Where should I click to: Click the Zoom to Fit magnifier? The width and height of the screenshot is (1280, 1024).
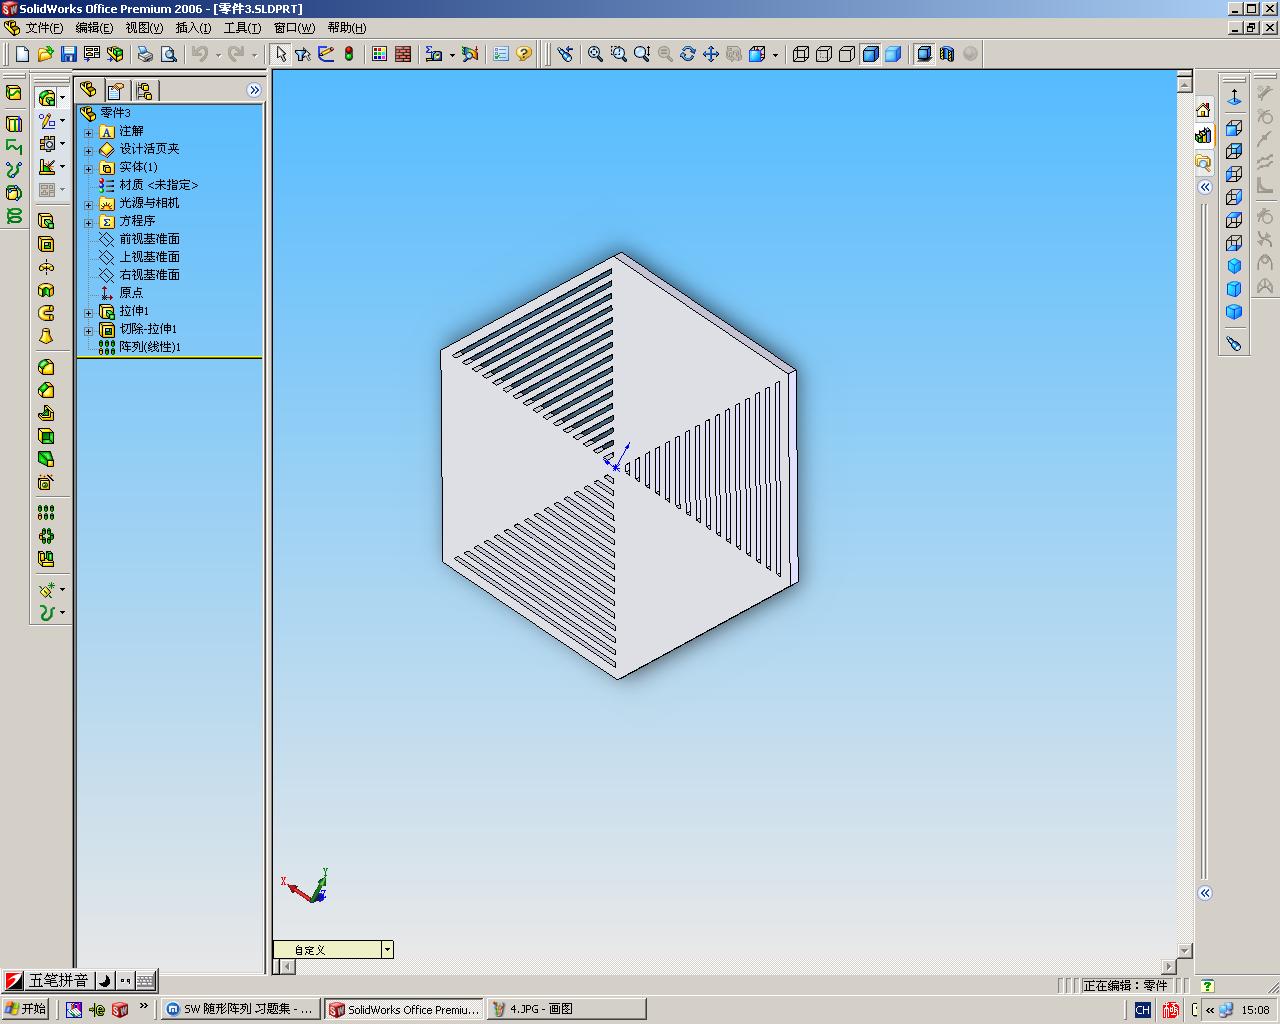tap(595, 54)
